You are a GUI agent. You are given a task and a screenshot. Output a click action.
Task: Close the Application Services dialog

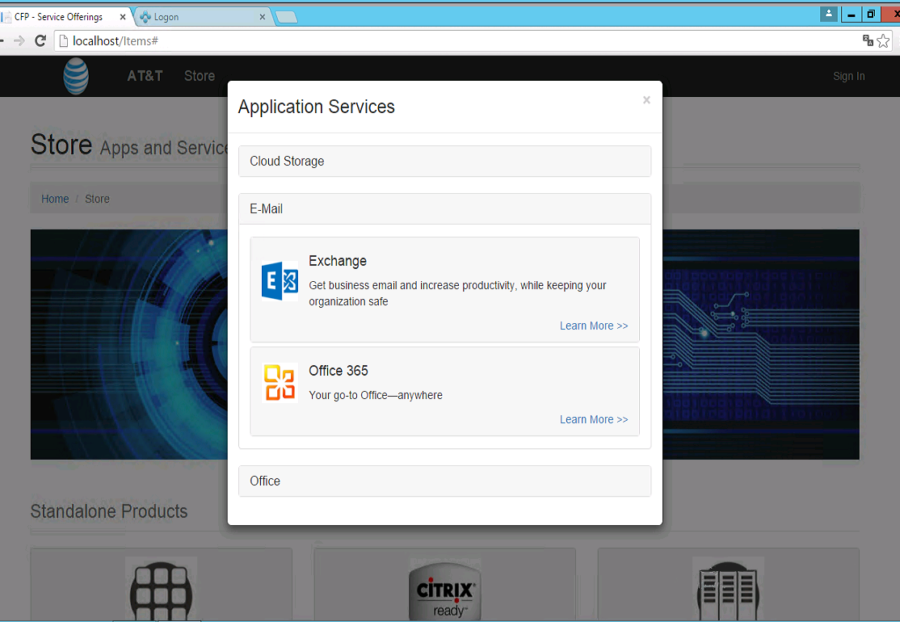646,100
